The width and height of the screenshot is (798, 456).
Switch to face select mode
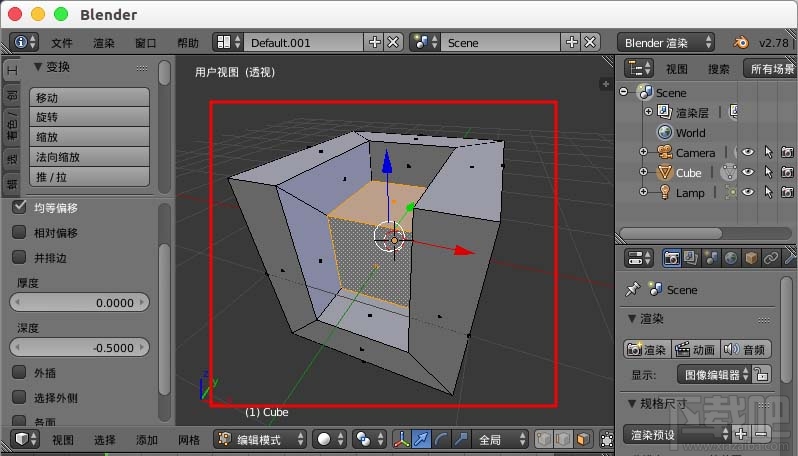pos(583,439)
